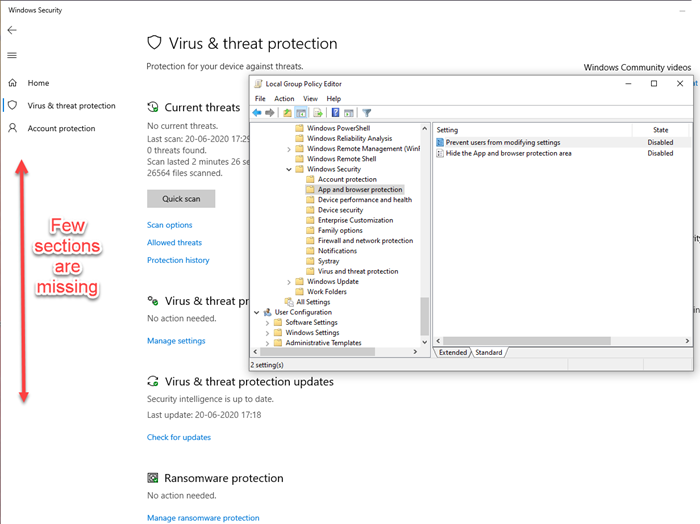The height and width of the screenshot is (524, 700).
Task: Toggle the Show/Hide Console Tree icon
Action: point(301,112)
